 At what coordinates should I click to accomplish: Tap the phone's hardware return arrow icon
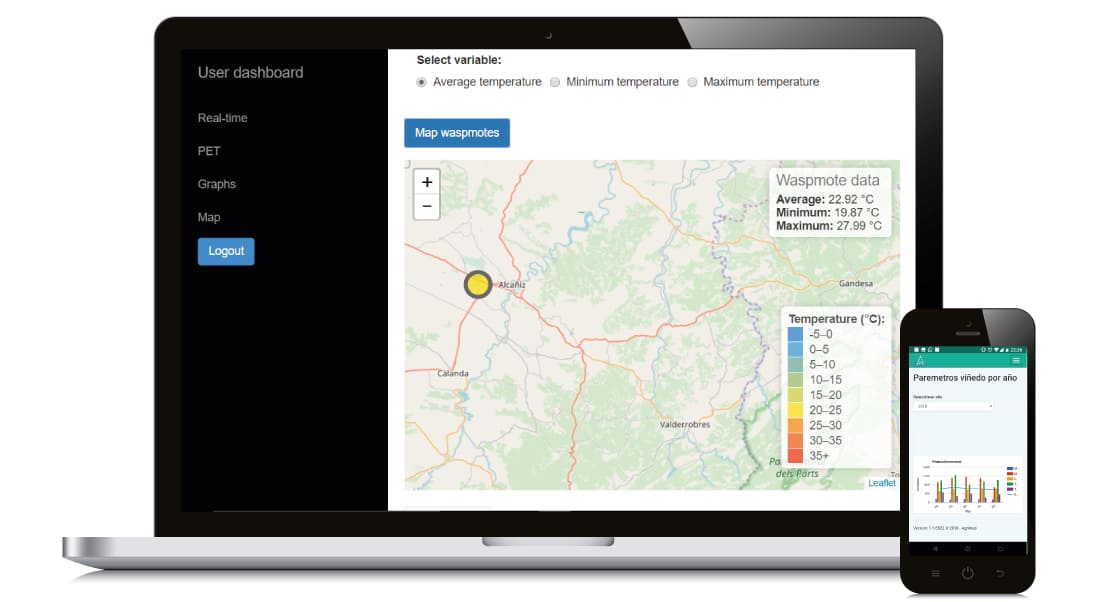1000,573
